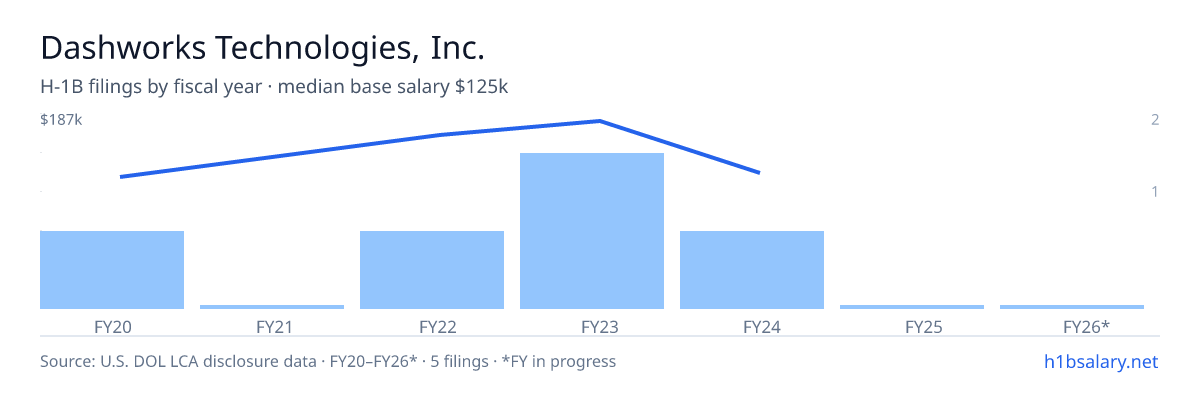Click the $187k salary axis label
Screen dimensions: 1200x400
pos(61,120)
